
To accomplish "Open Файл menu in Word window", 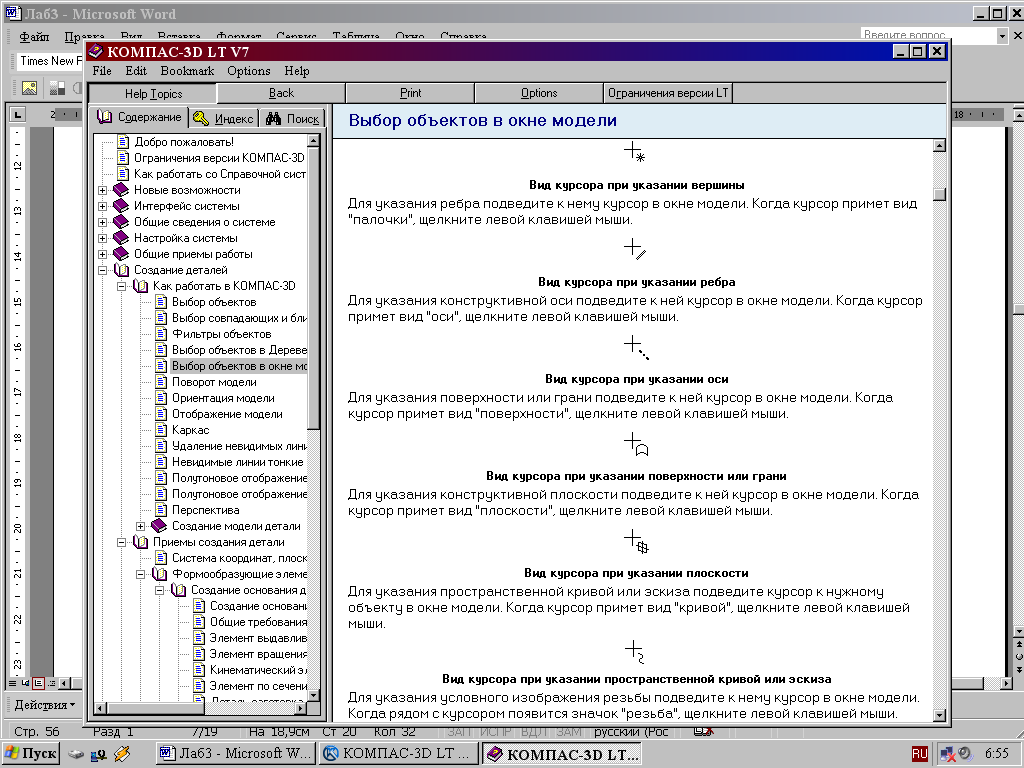I will click(34, 37).
